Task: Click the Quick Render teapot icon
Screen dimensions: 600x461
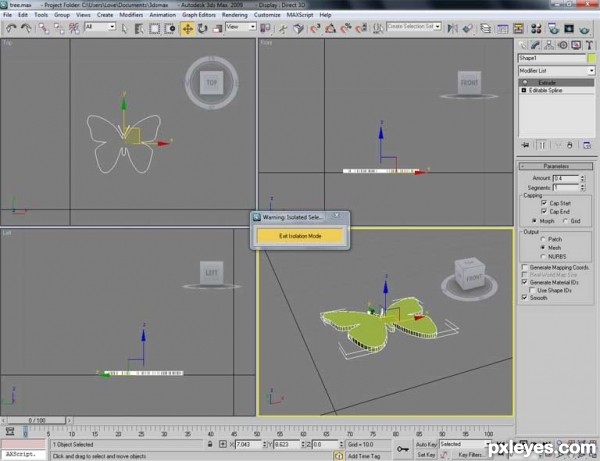Action: (584, 29)
